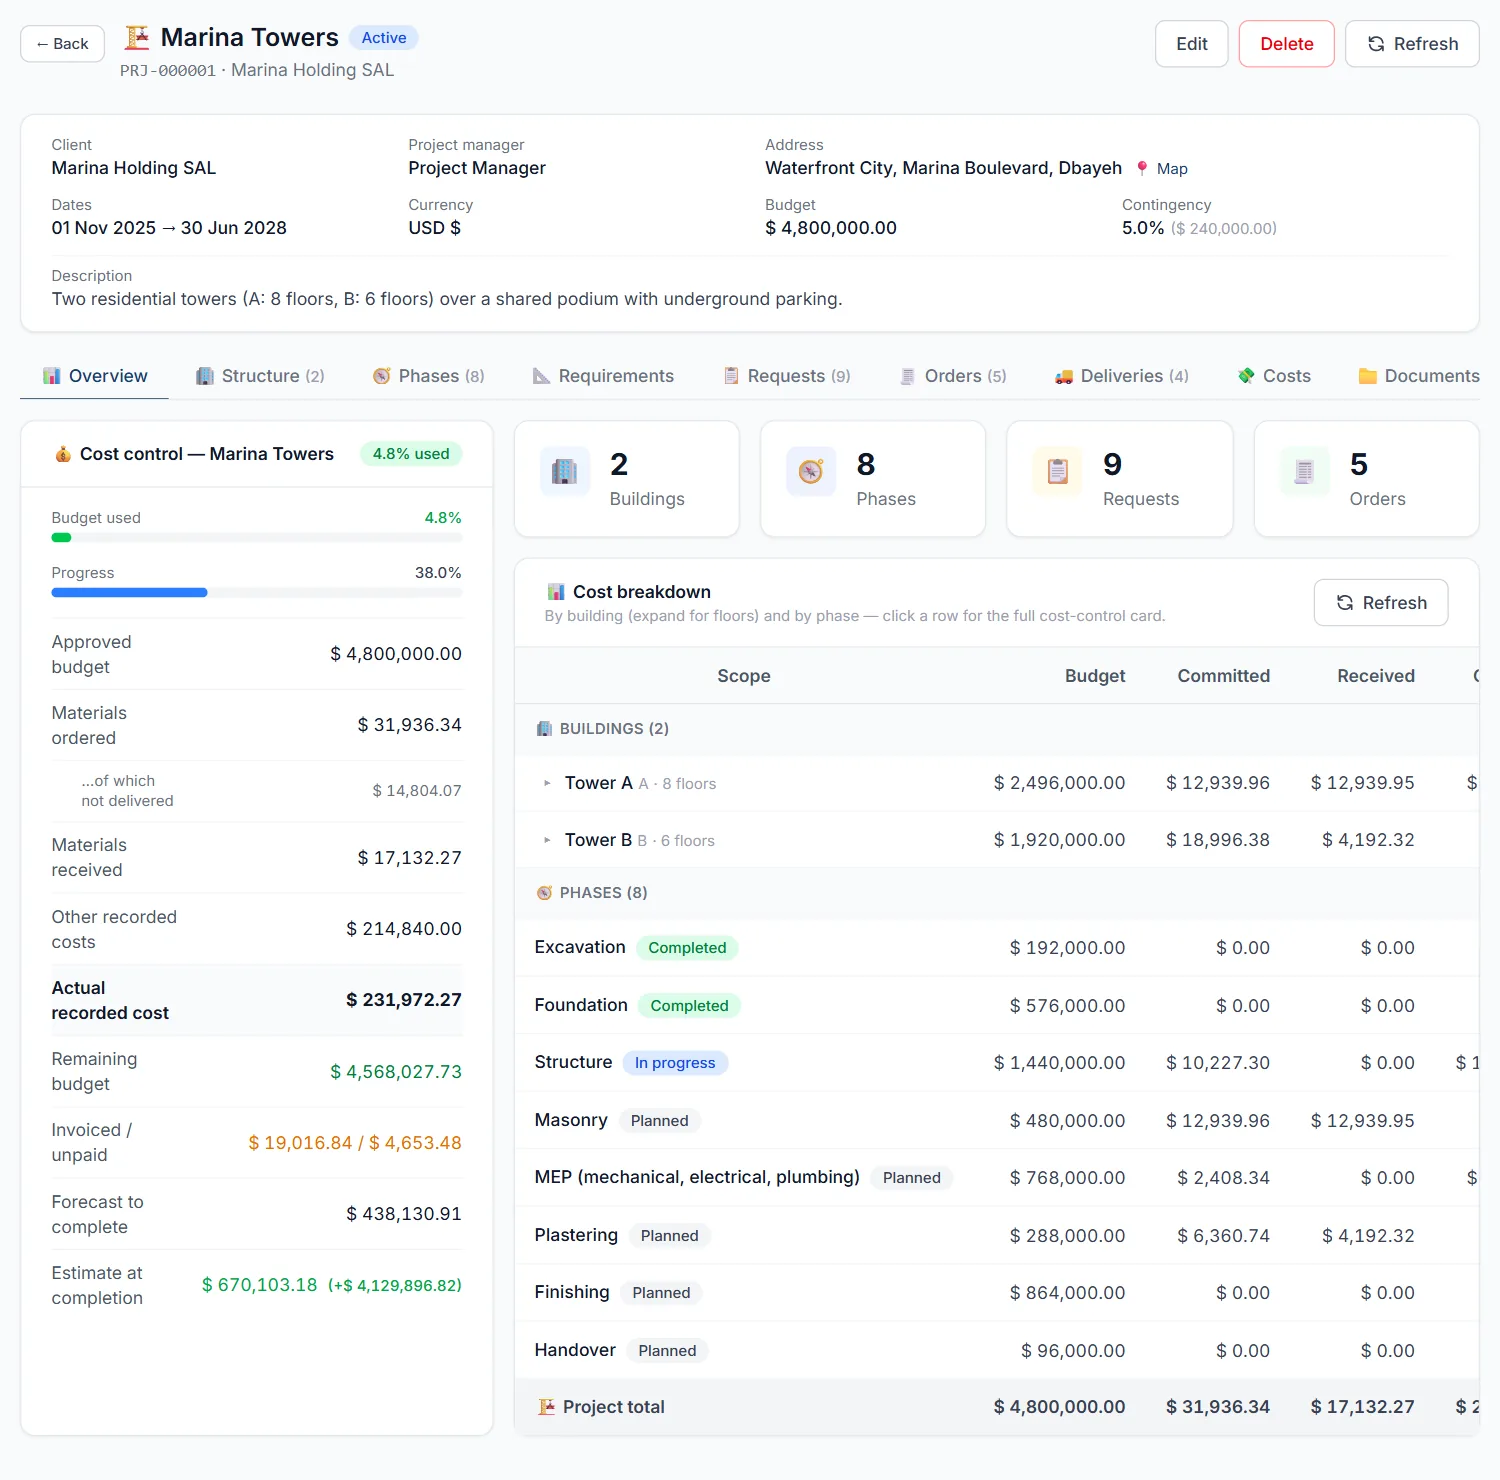Click the map pin icon next to Map

click(x=1142, y=168)
